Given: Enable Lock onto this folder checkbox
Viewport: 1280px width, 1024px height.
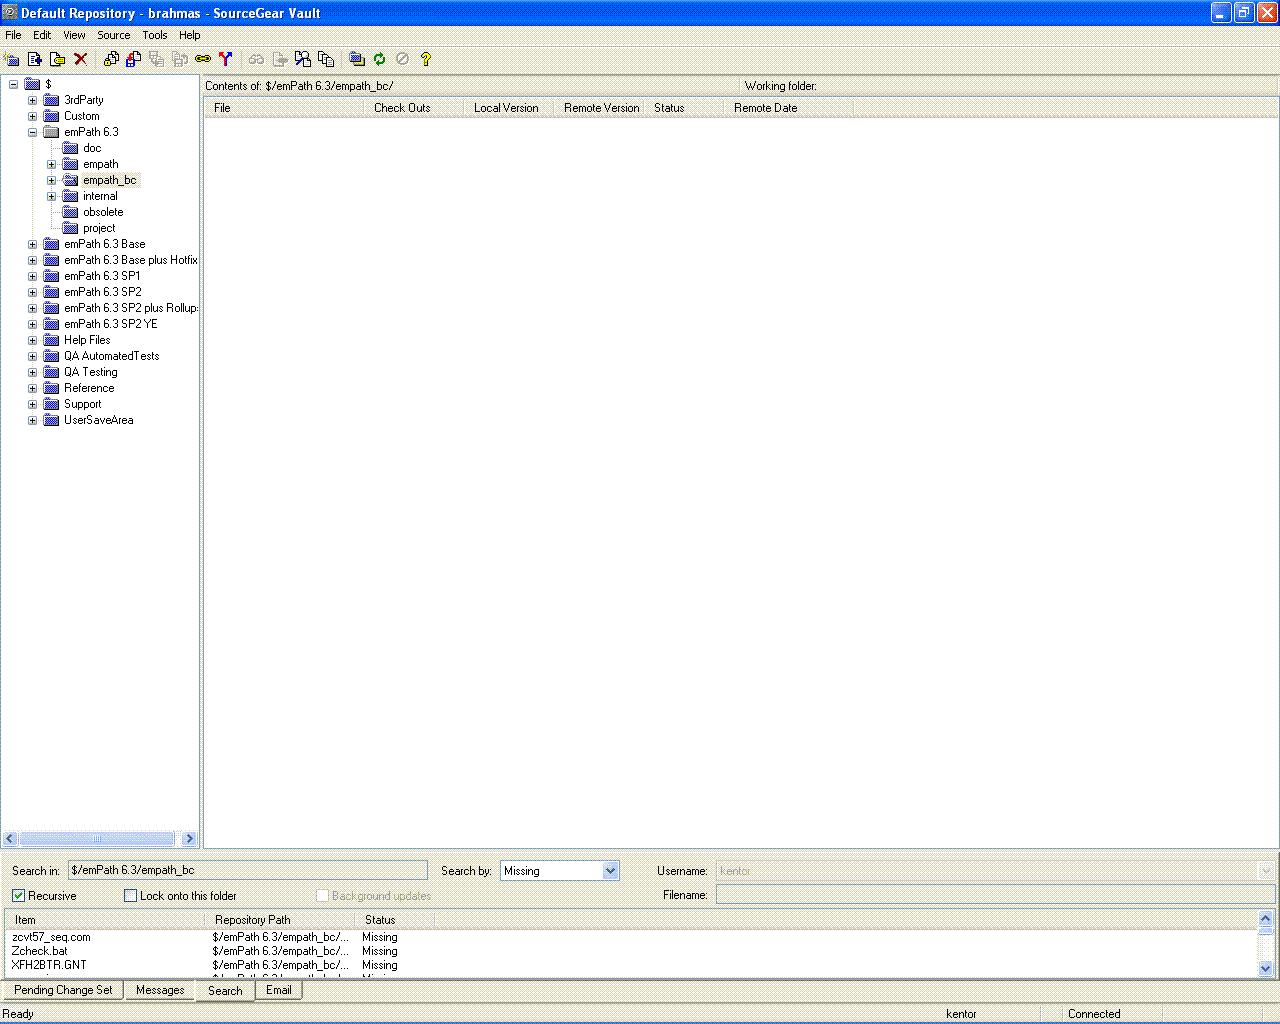Looking at the screenshot, I should point(130,895).
